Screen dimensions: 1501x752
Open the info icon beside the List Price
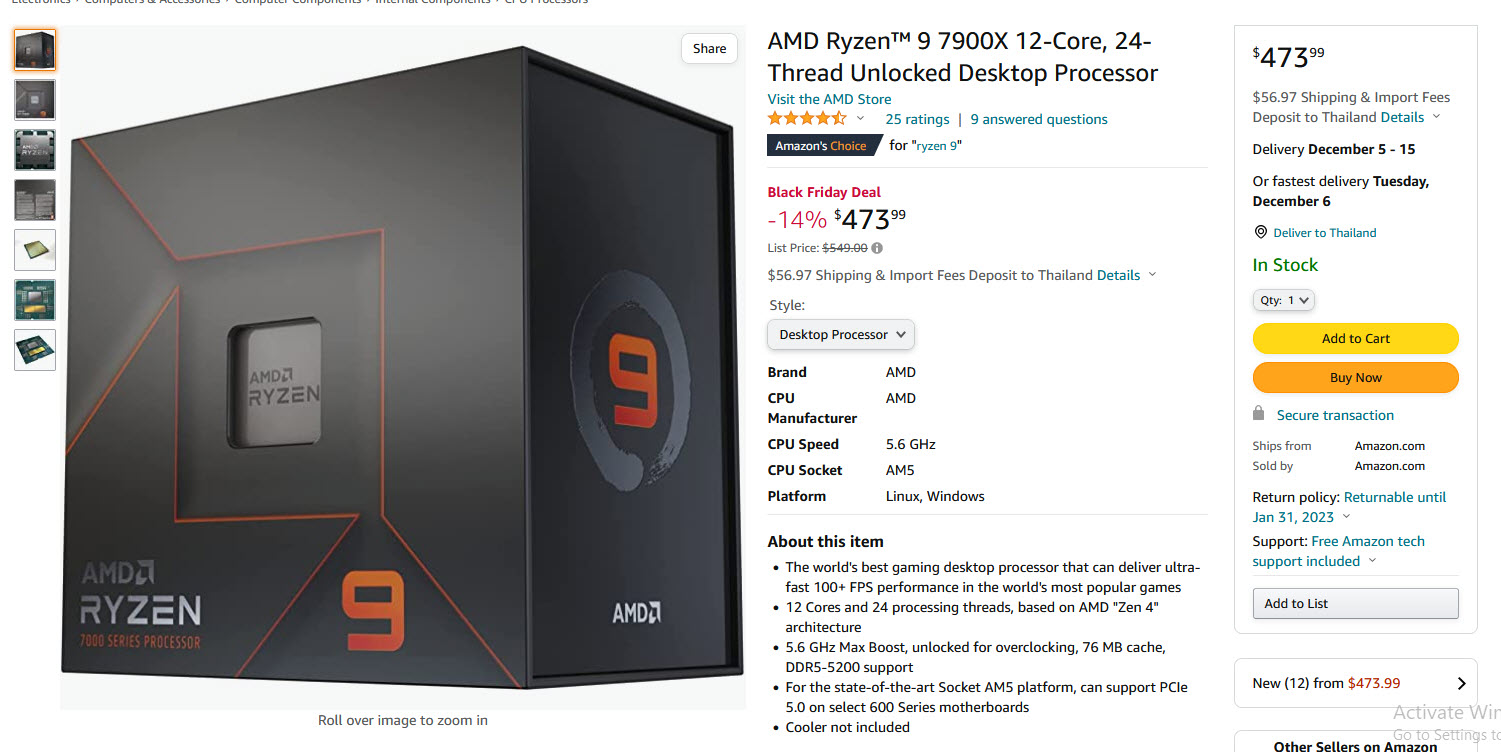tap(876, 247)
